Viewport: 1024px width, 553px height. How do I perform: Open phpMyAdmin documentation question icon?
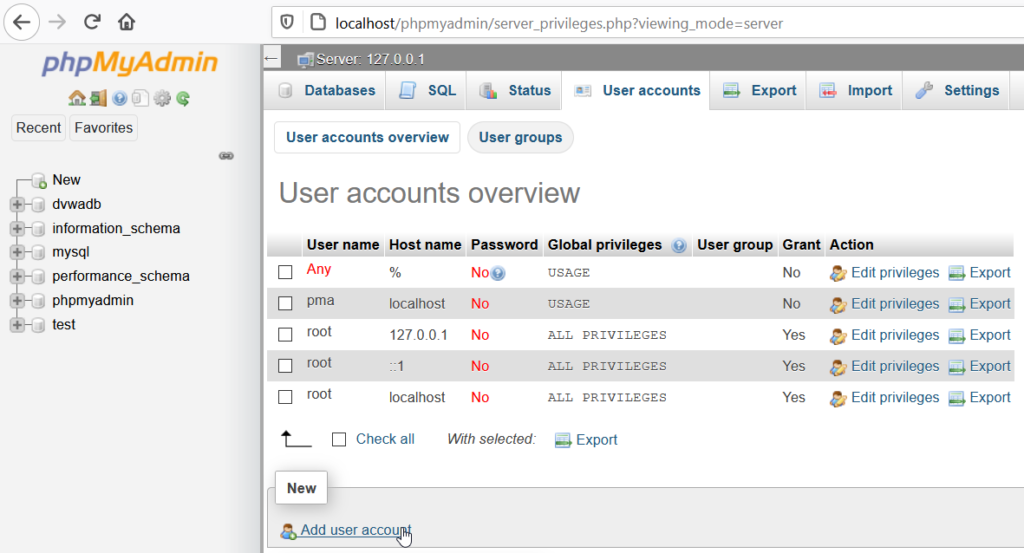(120, 98)
